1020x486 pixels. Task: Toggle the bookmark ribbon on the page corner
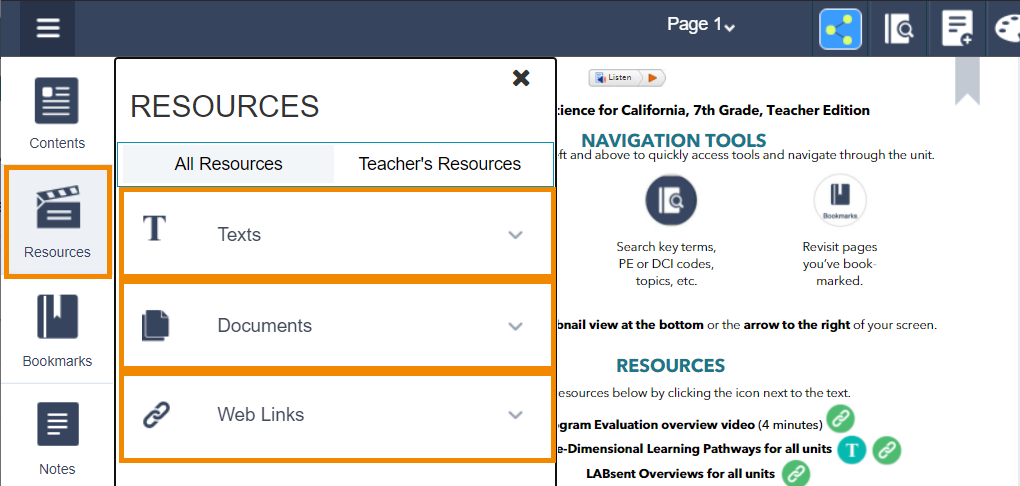(967, 80)
